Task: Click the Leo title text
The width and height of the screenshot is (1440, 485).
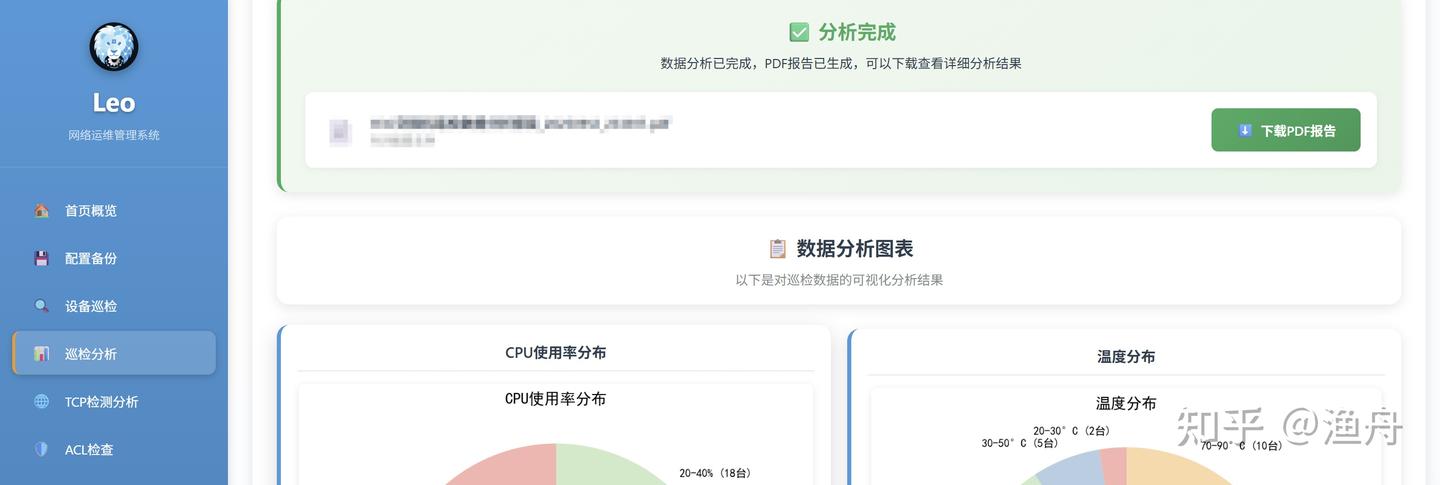Action: (114, 102)
